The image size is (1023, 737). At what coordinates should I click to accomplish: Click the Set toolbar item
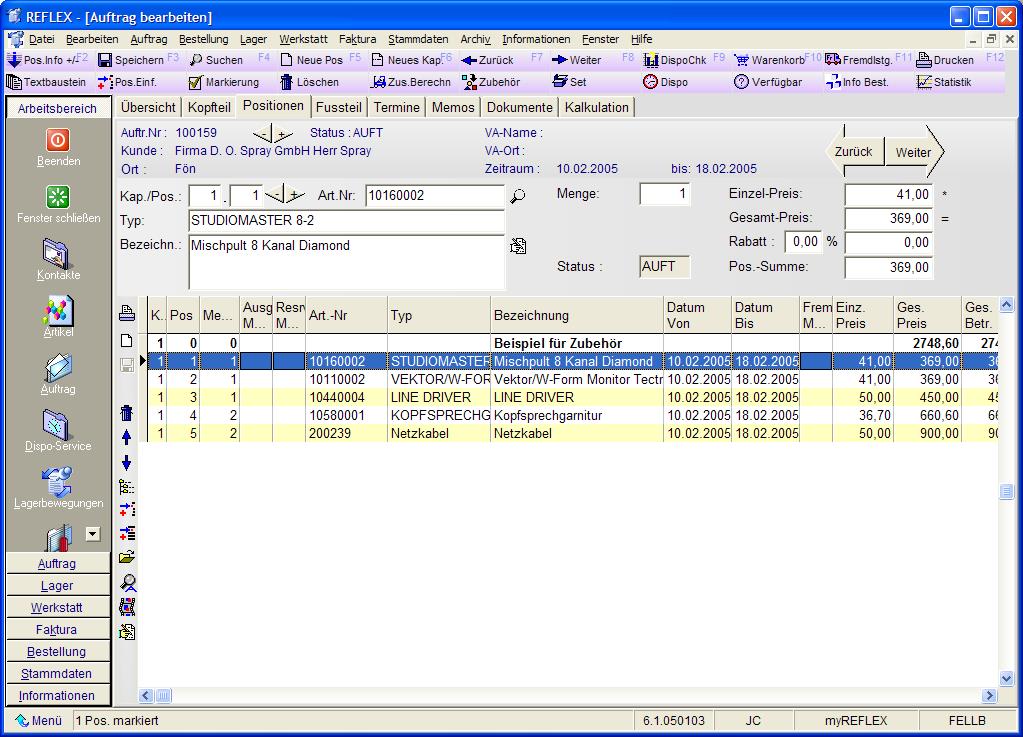(570, 82)
